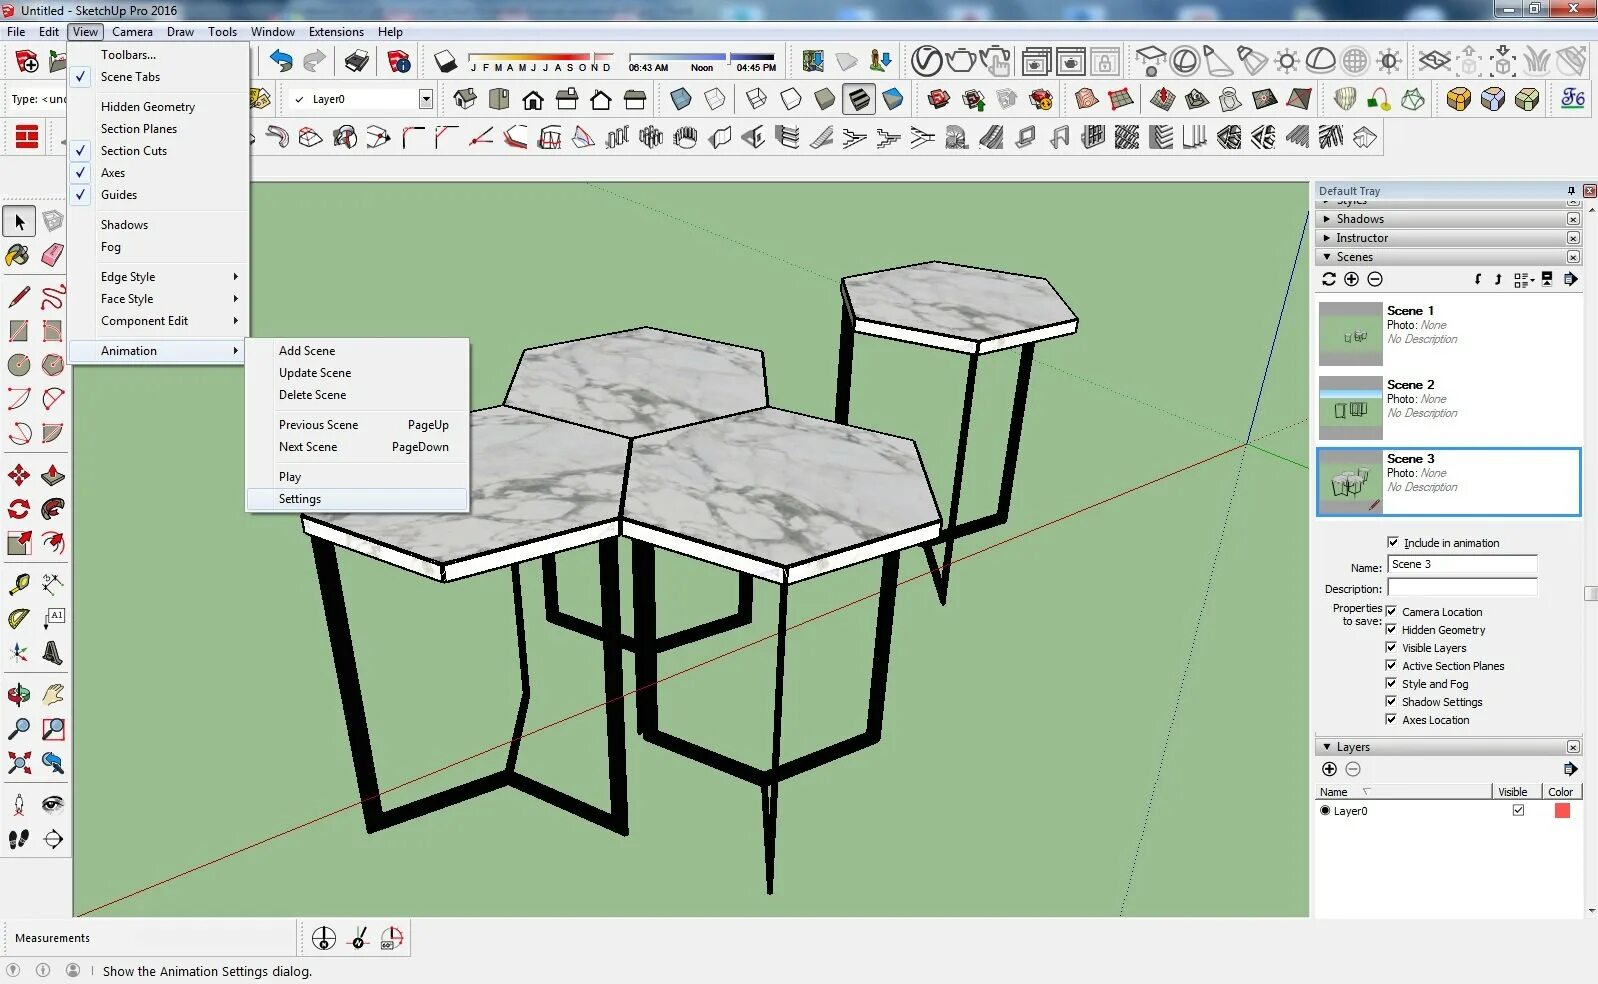Click the Print icon in toolbar

coord(356,62)
